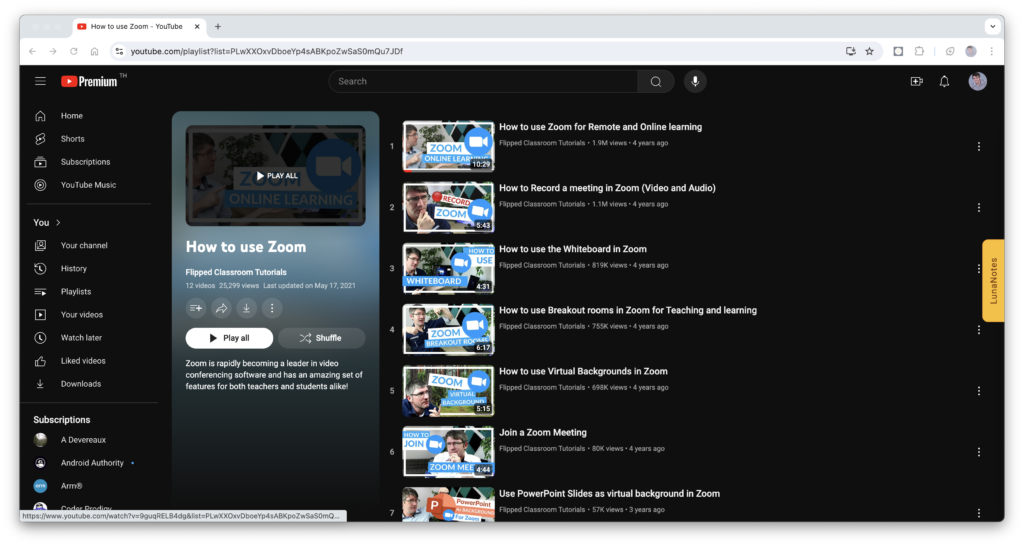Open options for the first Zoom video
This screenshot has width=1024, height=546.
coord(978,146)
